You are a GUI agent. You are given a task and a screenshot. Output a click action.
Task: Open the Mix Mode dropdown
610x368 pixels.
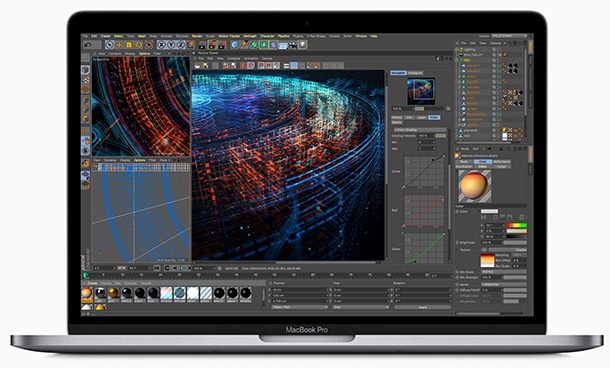point(504,272)
